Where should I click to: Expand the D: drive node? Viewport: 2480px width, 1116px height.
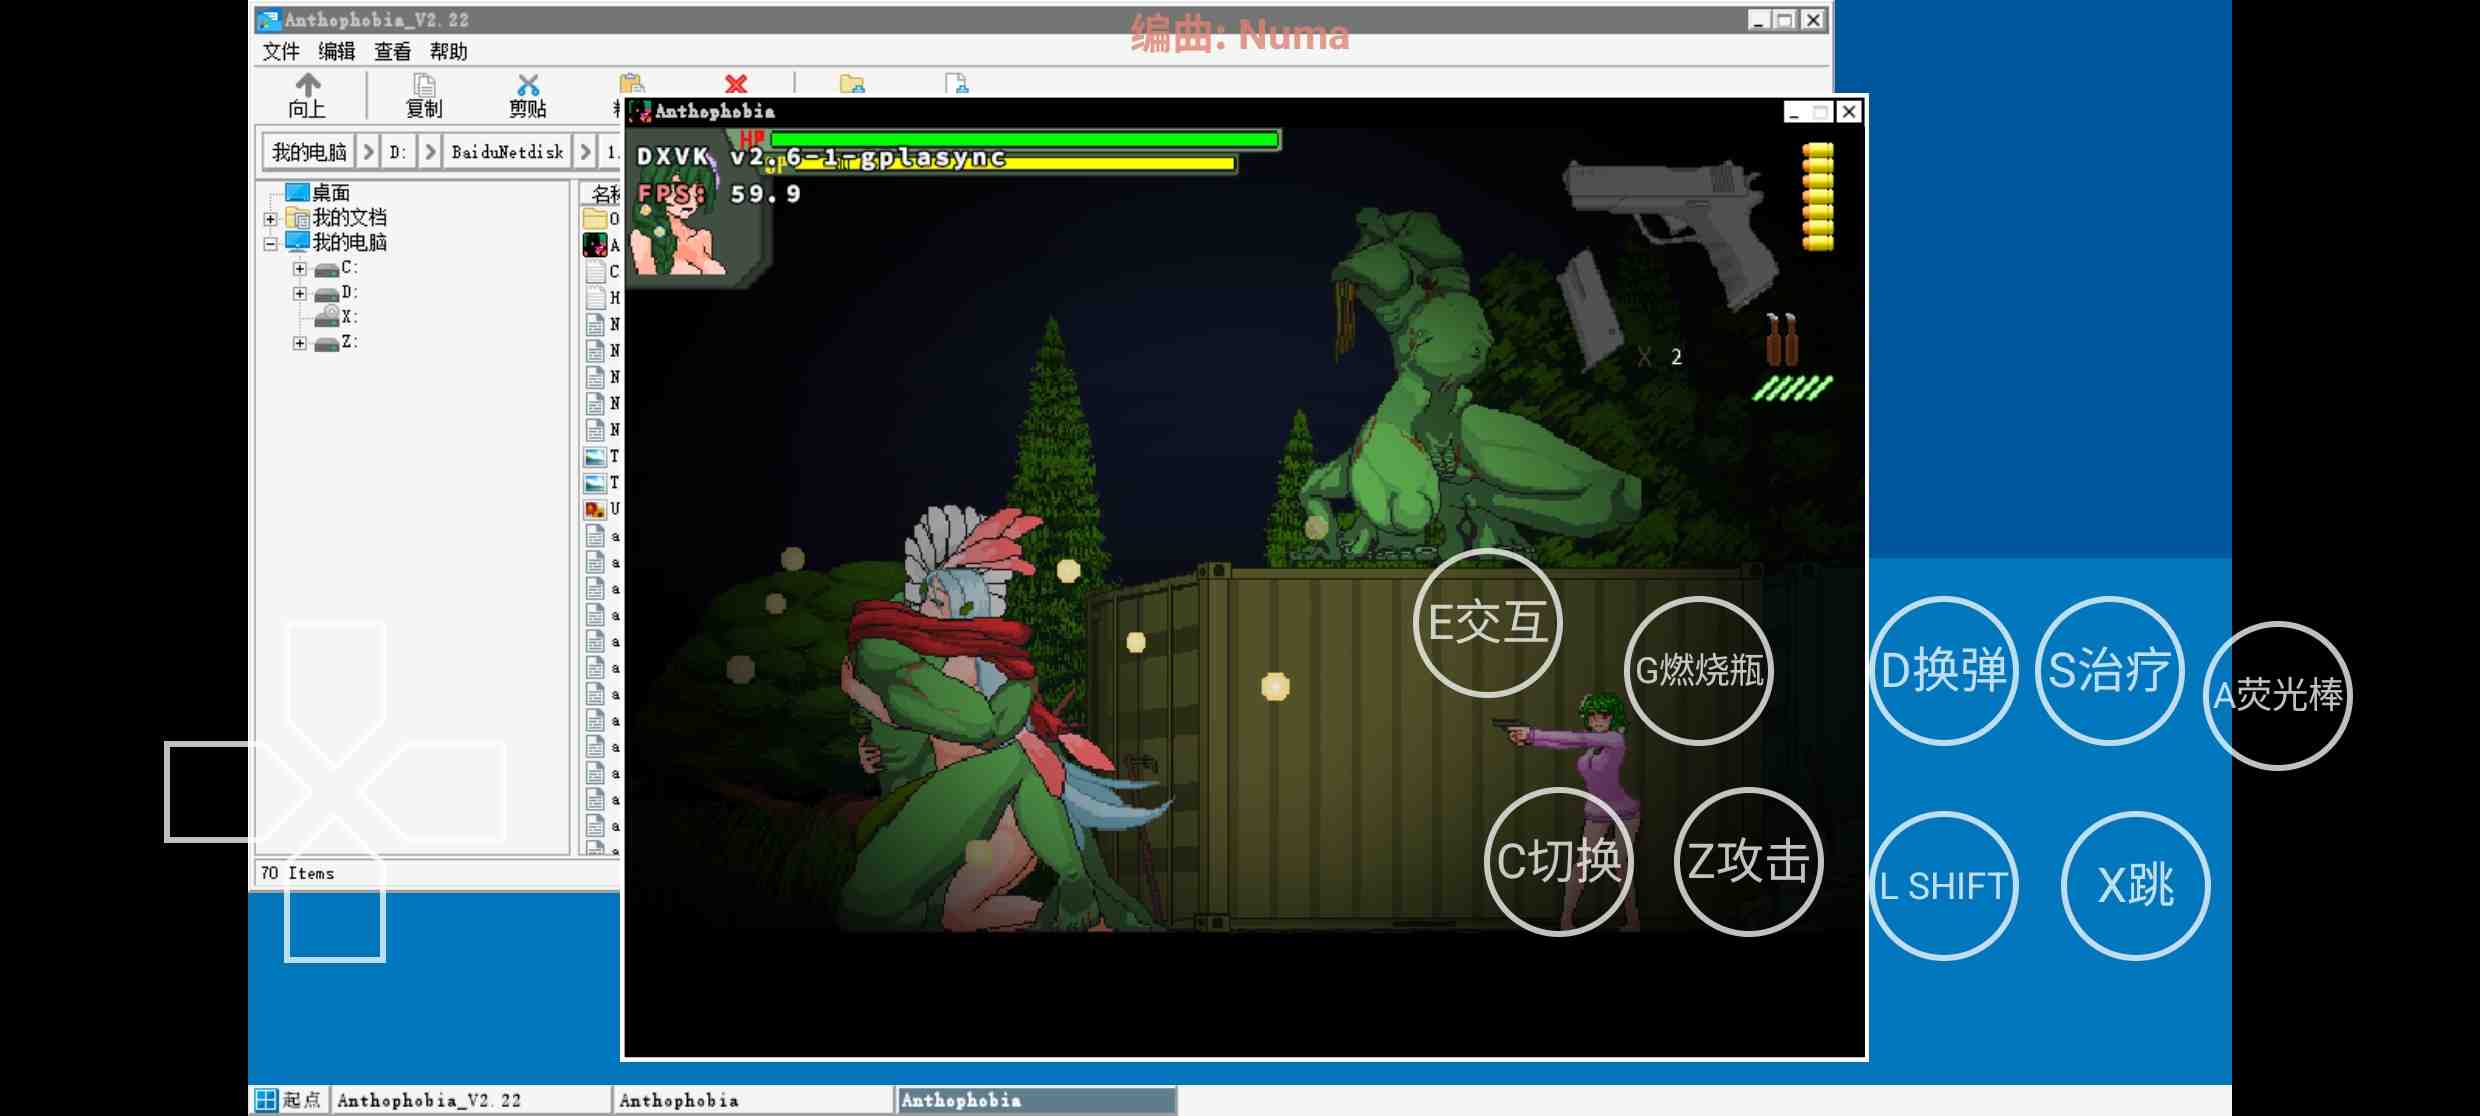point(299,293)
